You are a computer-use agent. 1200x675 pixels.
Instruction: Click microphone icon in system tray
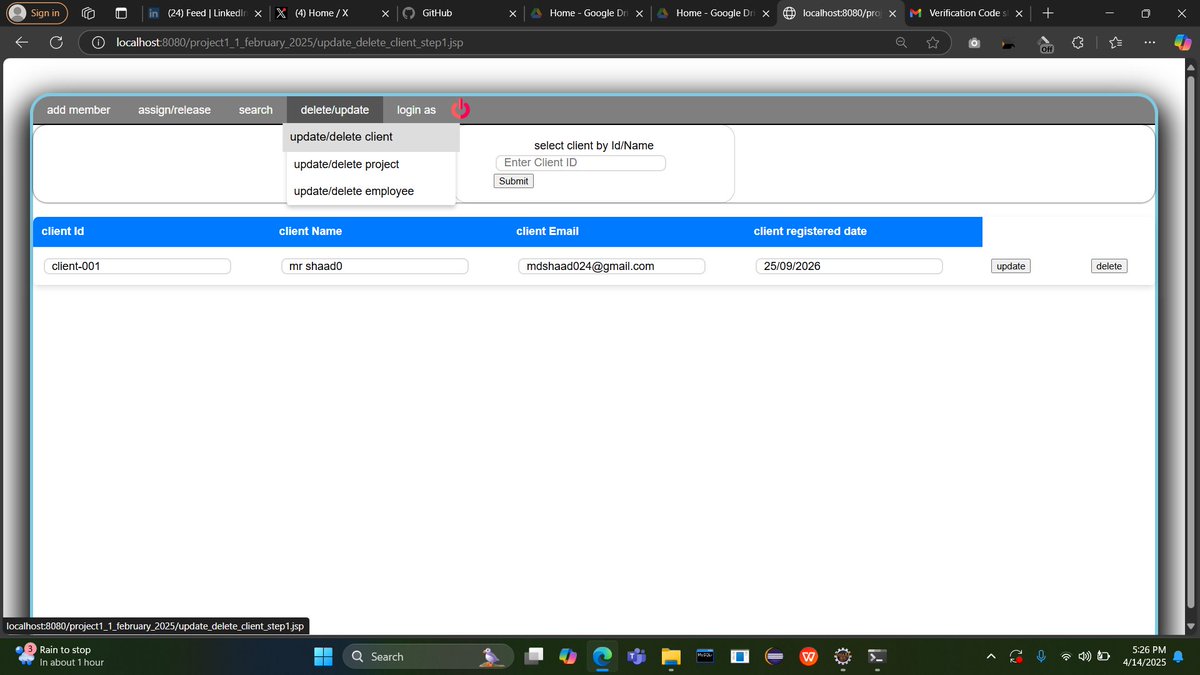1041,656
